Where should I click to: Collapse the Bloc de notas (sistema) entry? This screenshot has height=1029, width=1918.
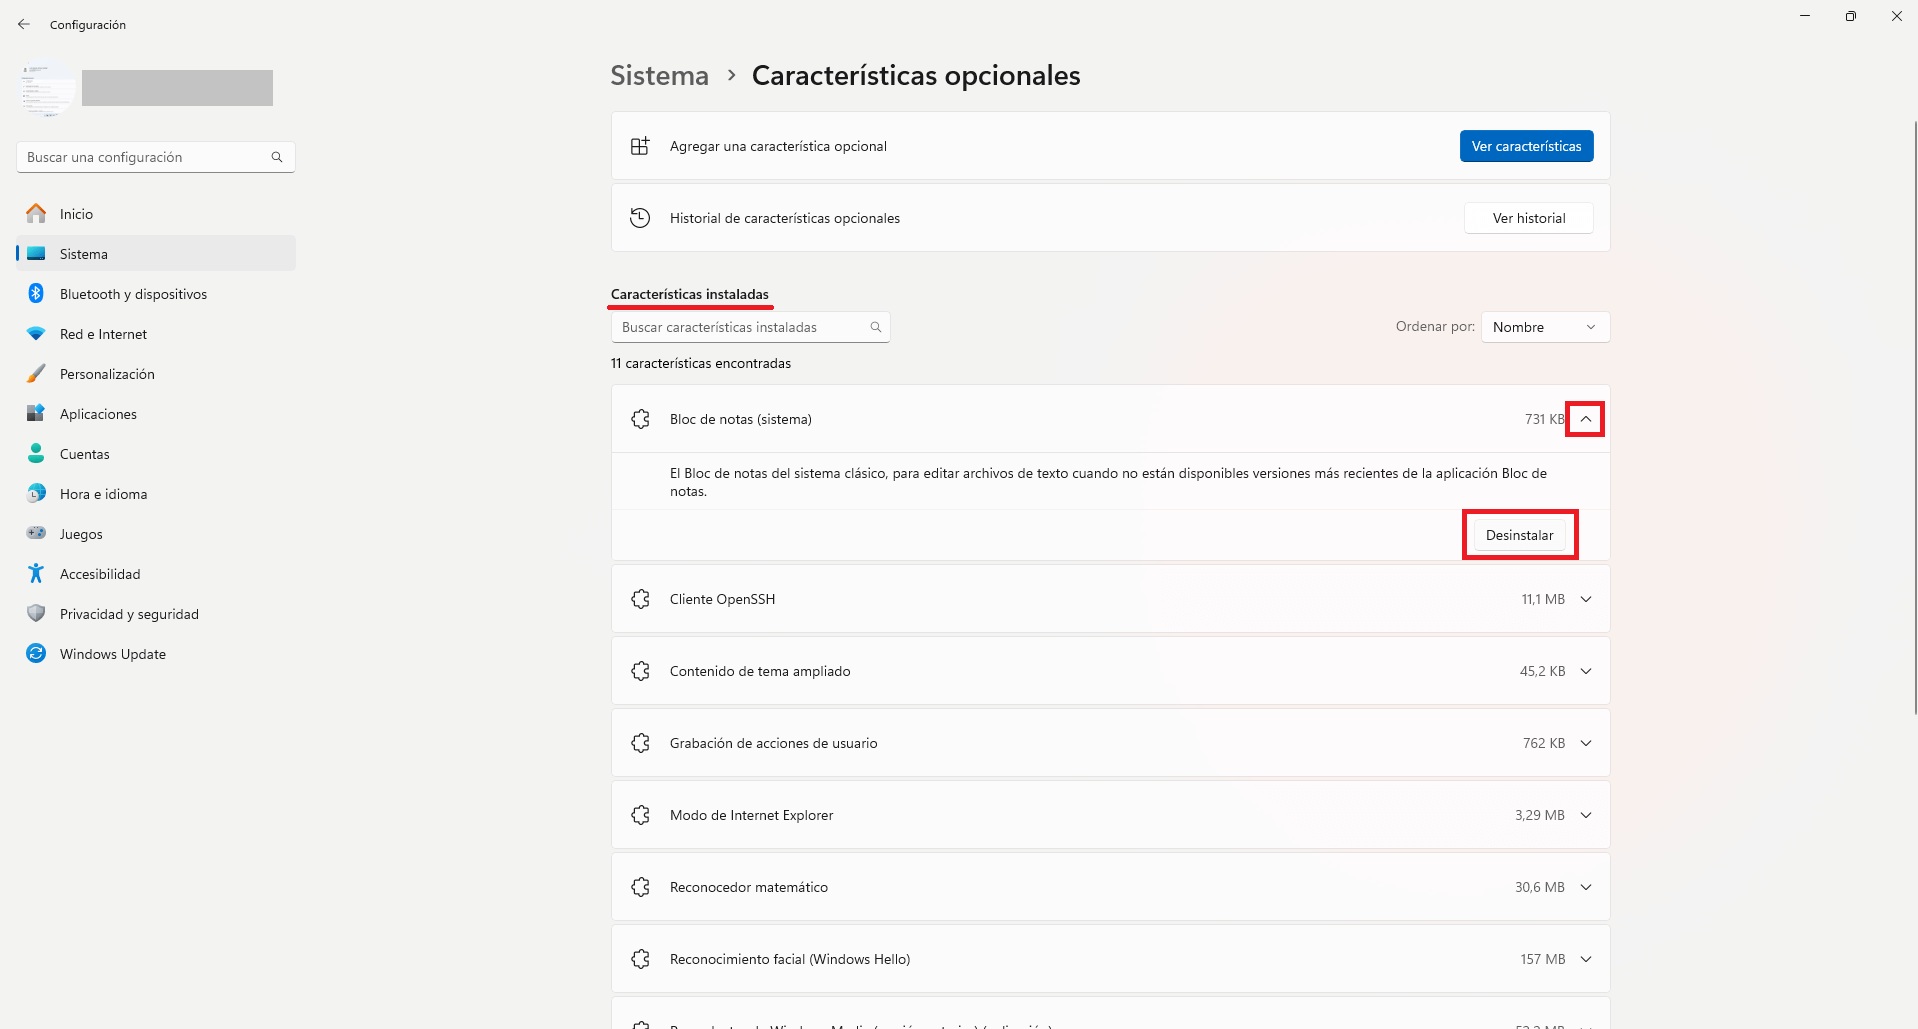click(x=1585, y=419)
